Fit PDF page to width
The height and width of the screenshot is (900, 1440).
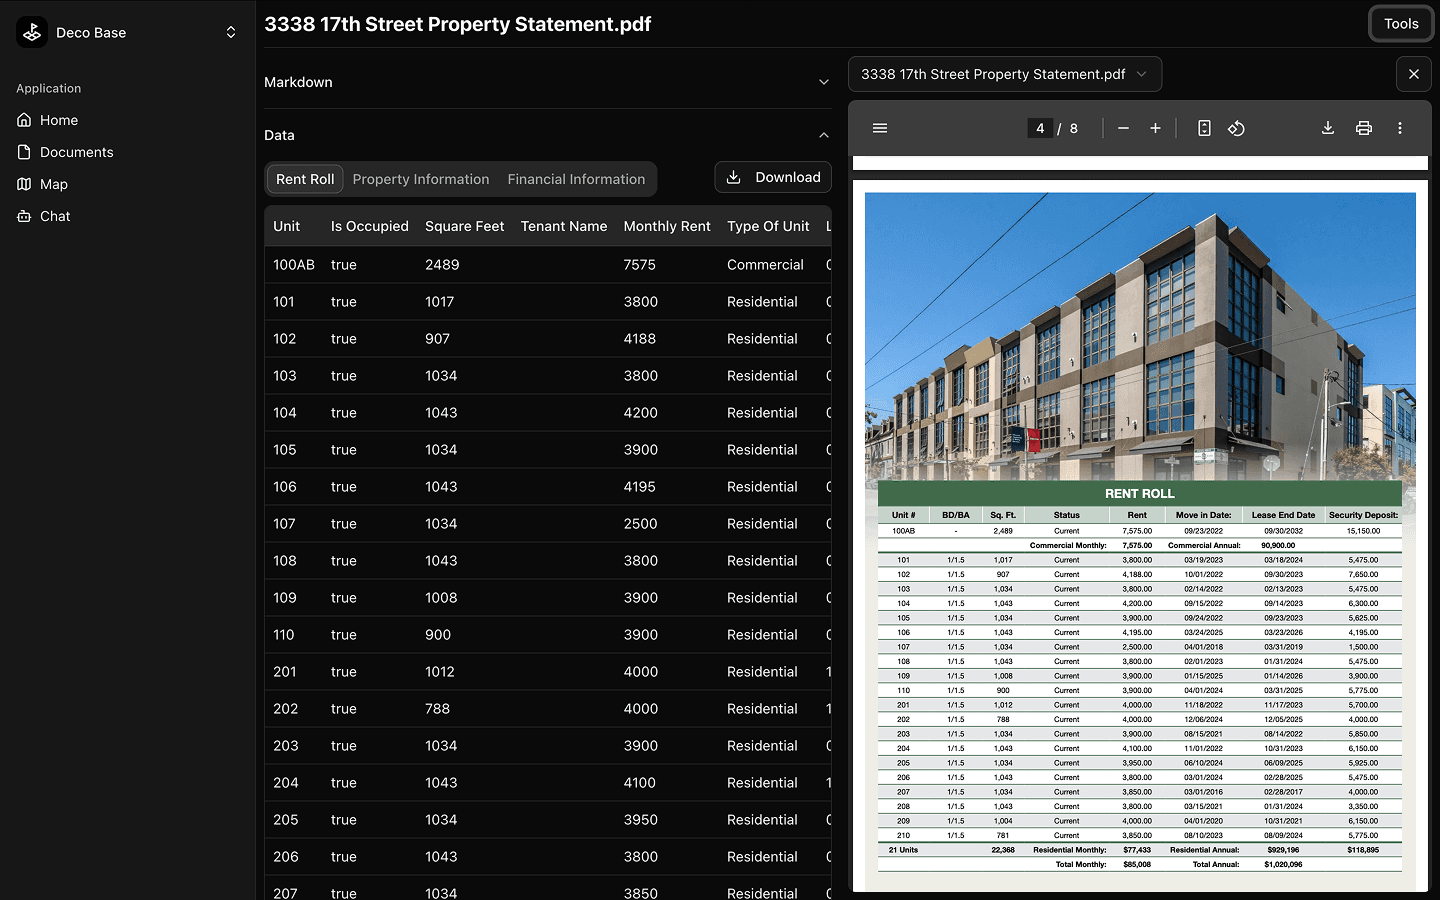[x=1204, y=128]
